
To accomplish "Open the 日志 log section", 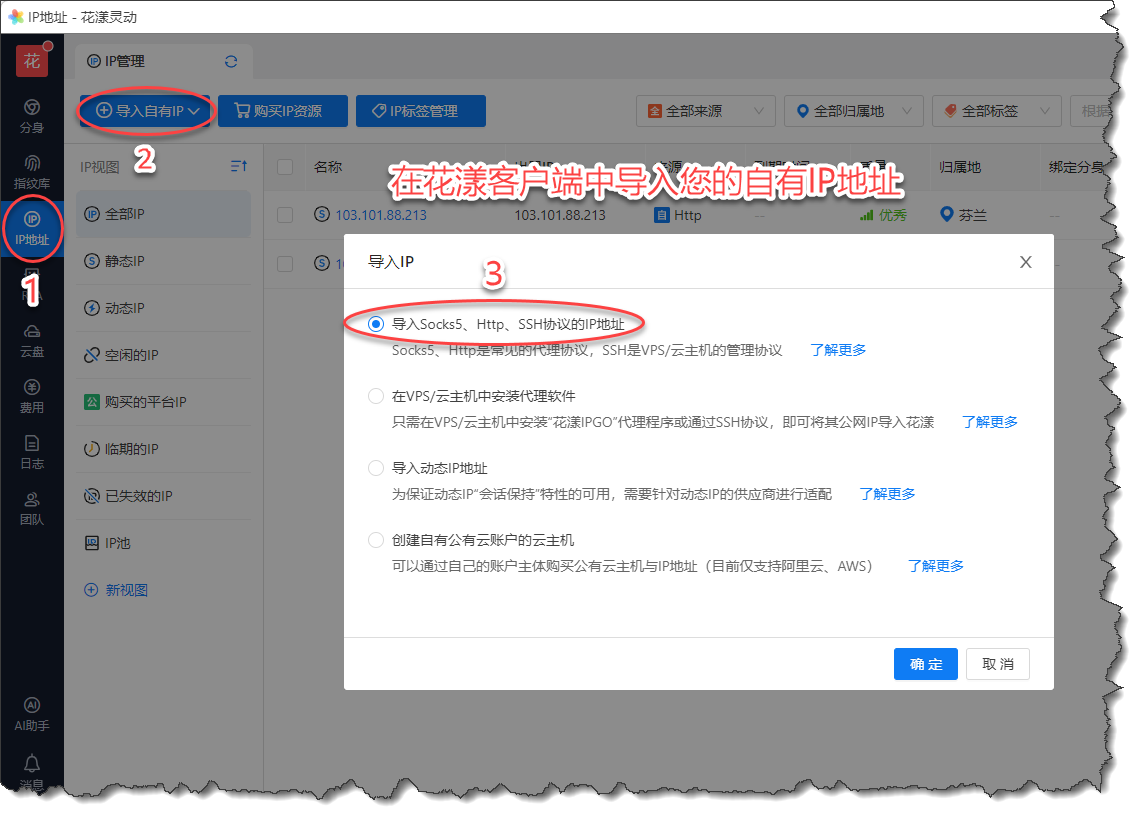I will pyautogui.click(x=31, y=452).
